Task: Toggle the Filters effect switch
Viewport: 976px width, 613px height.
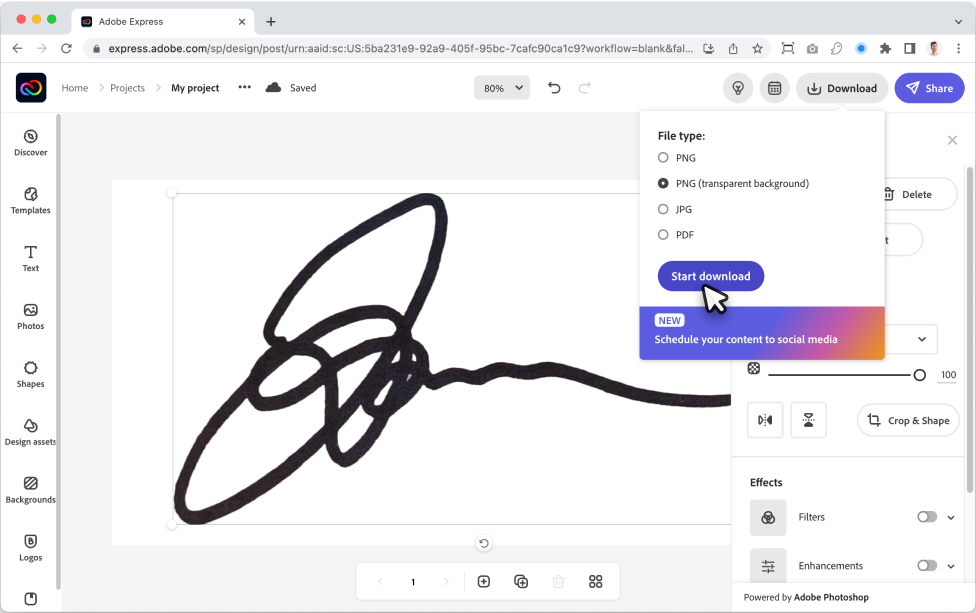Action: point(927,517)
